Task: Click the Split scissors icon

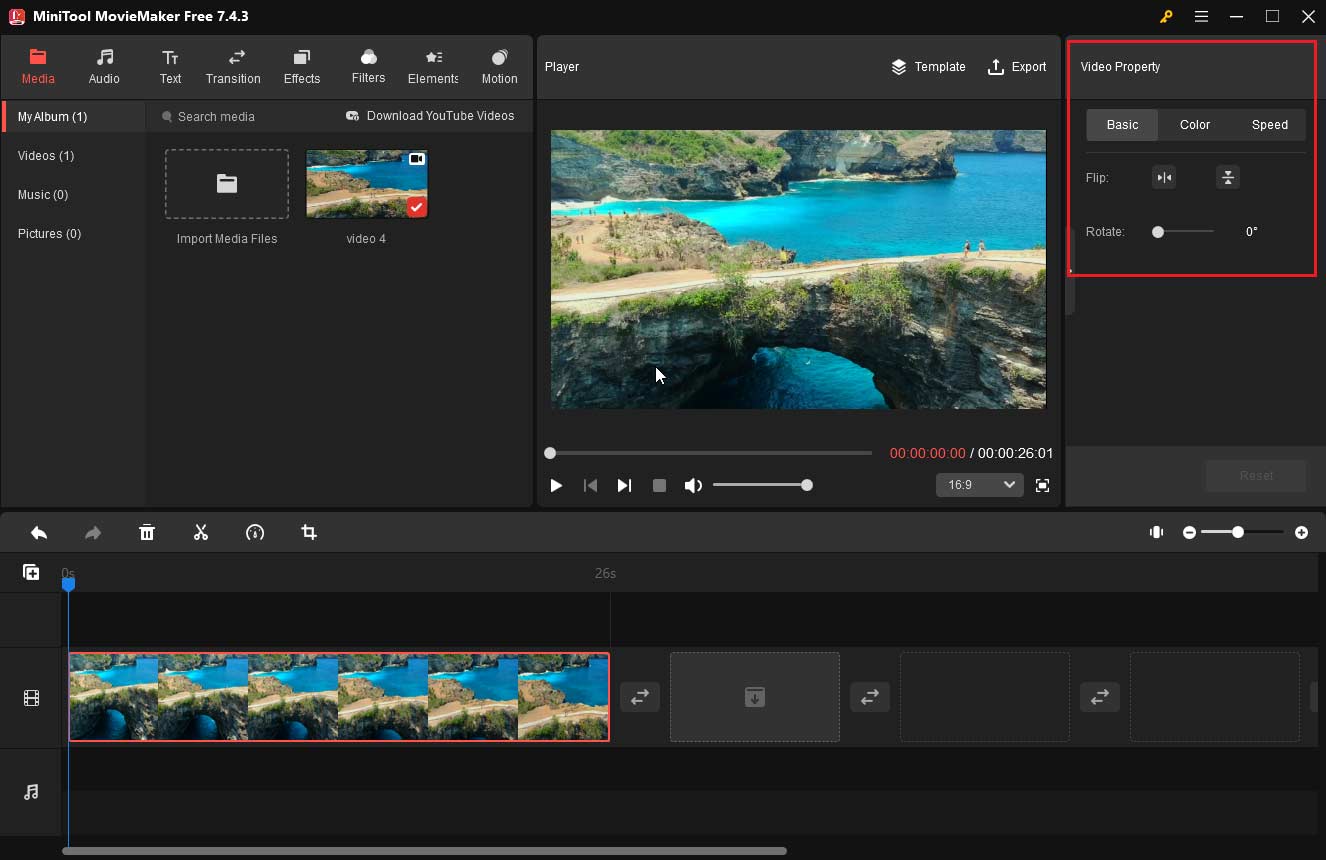Action: pyautogui.click(x=201, y=533)
